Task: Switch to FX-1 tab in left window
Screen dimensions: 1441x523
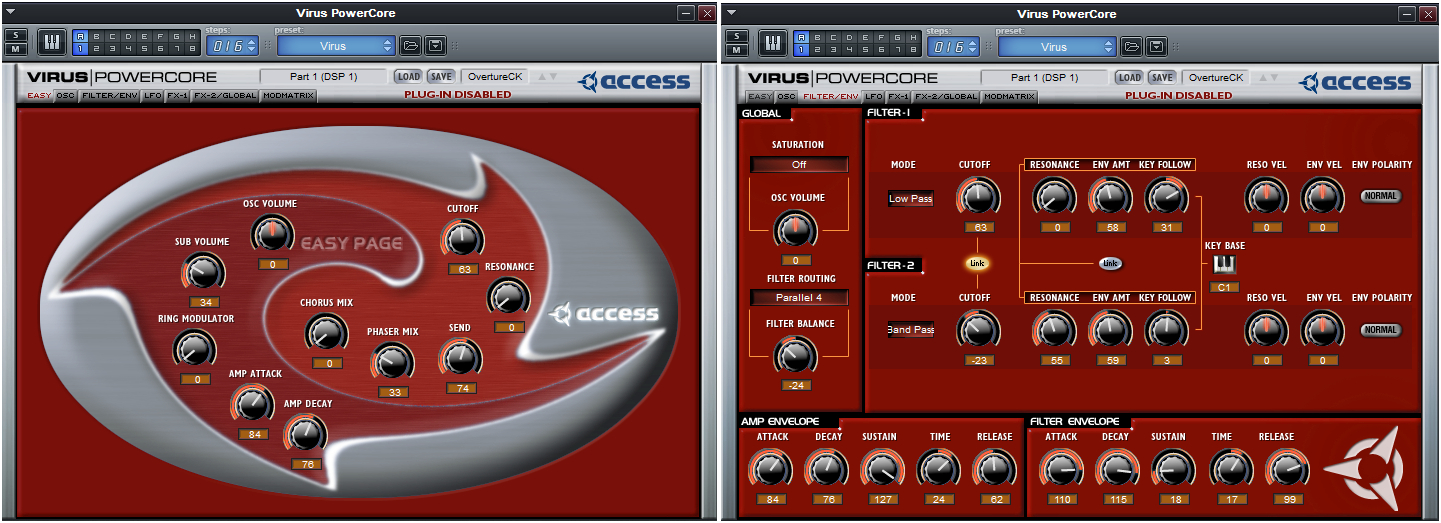Action: [x=178, y=96]
